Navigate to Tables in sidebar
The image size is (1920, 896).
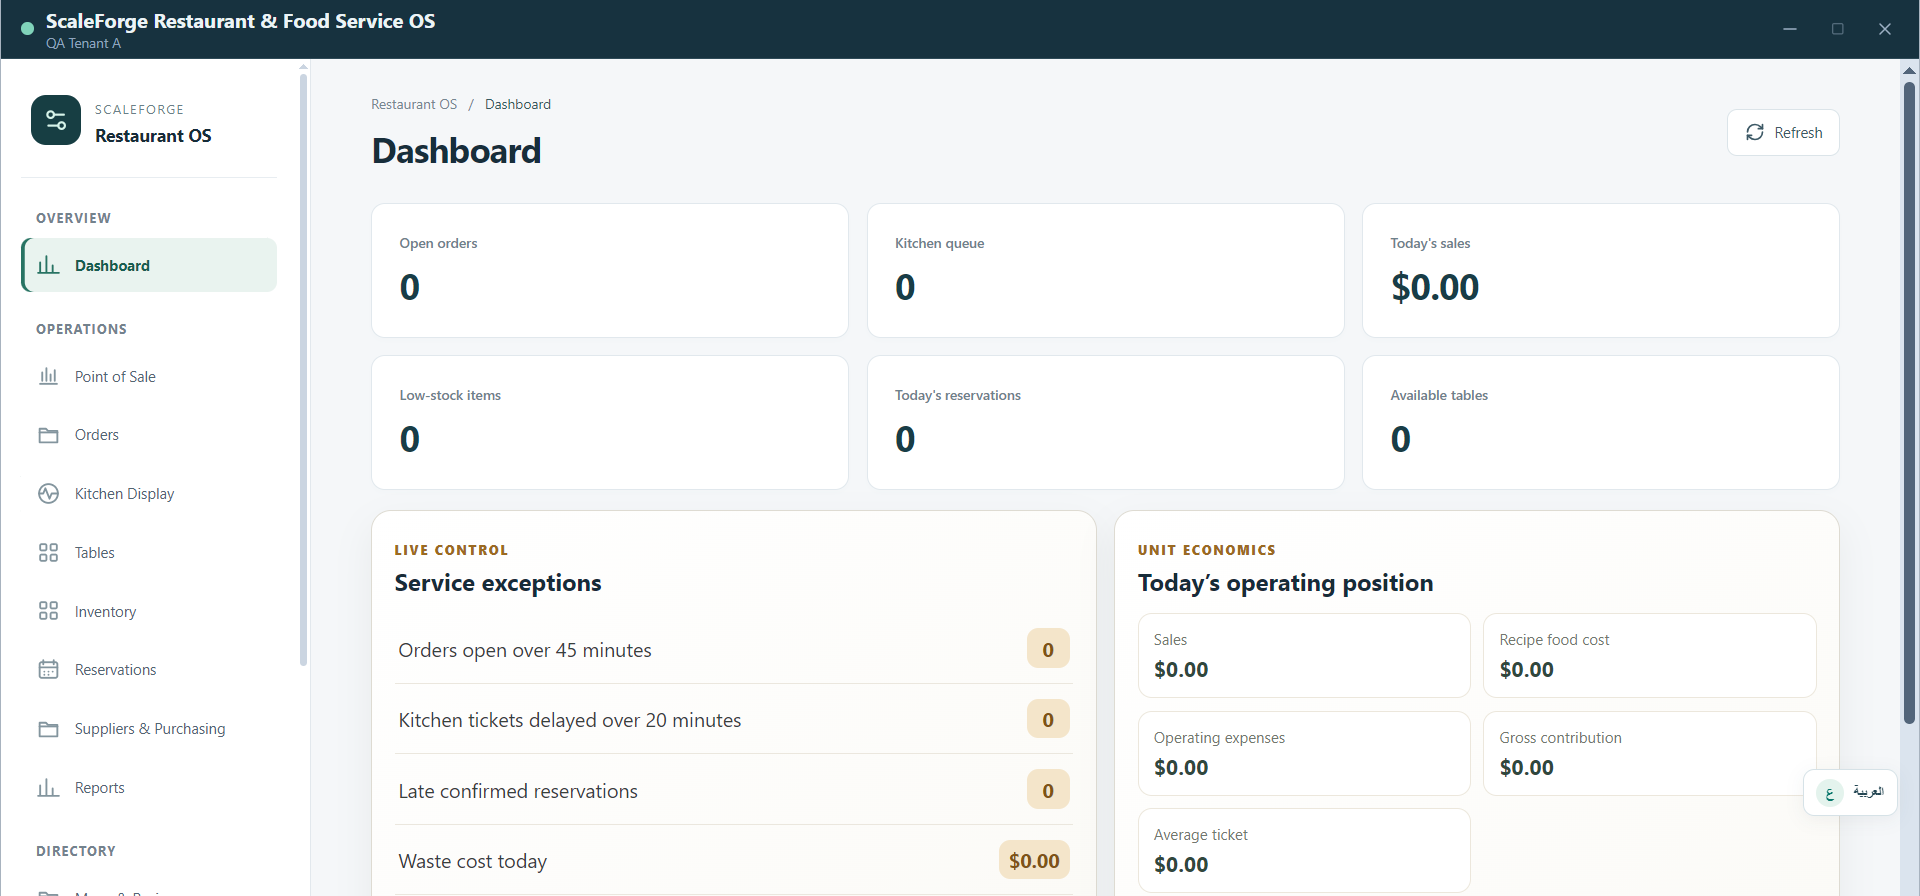point(149,552)
